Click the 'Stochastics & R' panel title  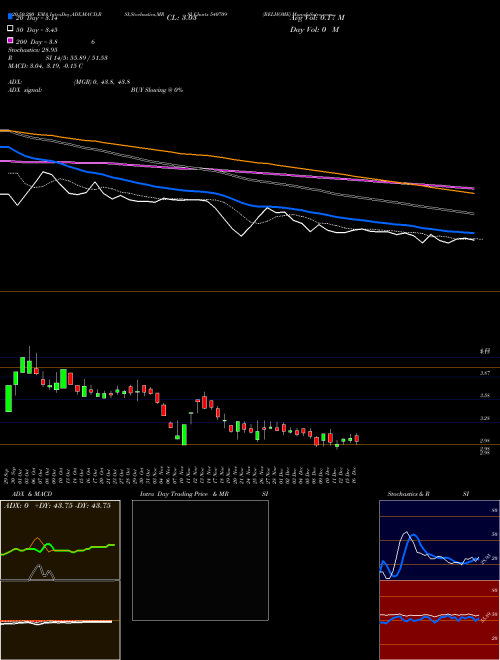(x=409, y=494)
